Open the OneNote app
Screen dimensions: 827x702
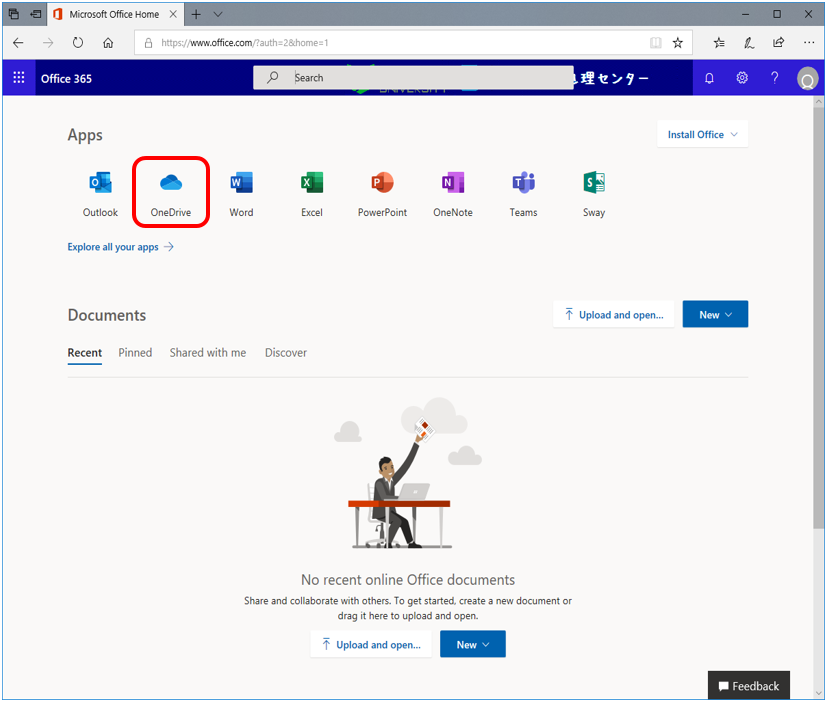point(453,194)
